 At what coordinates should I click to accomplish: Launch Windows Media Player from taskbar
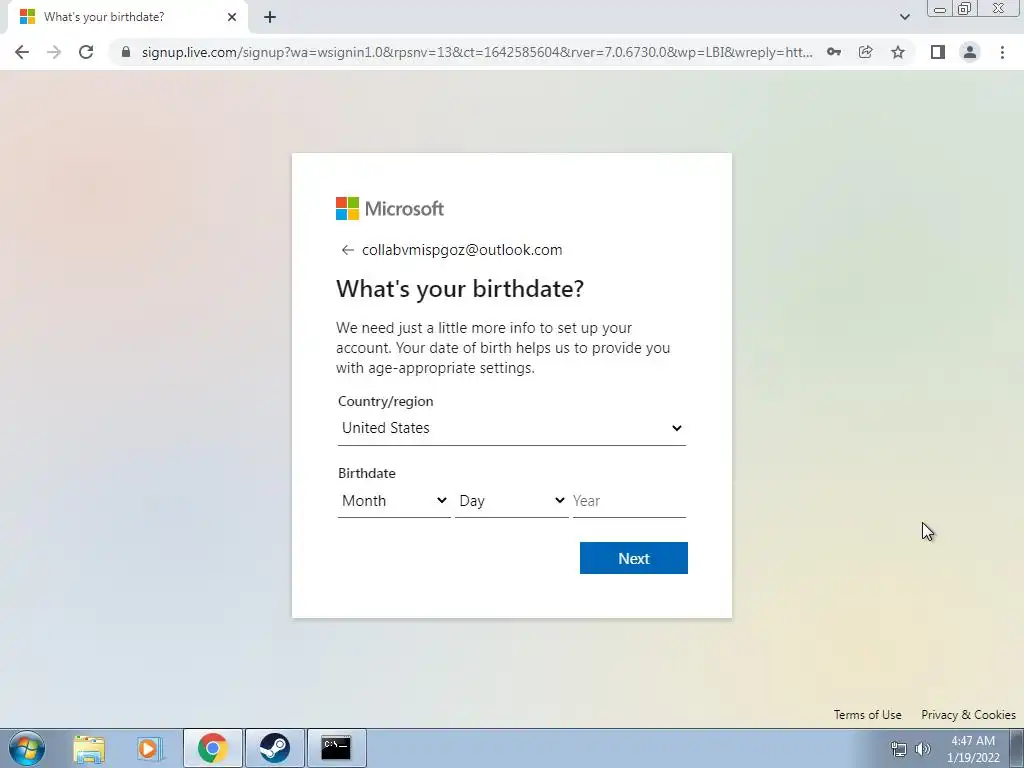[x=150, y=748]
